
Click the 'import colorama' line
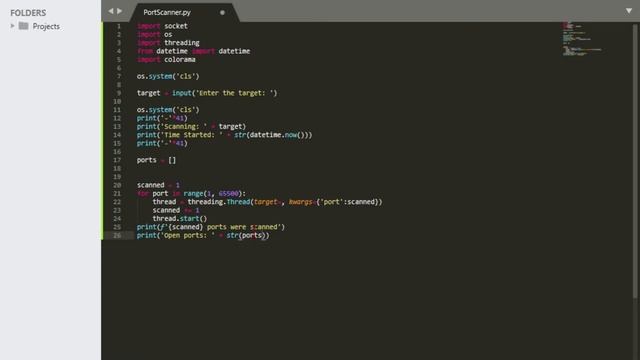click(x=166, y=60)
